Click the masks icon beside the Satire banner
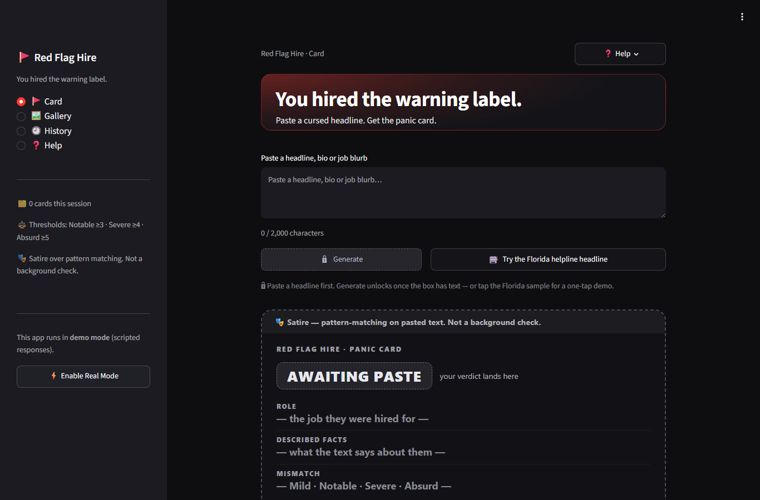The image size is (760, 500). 280,322
